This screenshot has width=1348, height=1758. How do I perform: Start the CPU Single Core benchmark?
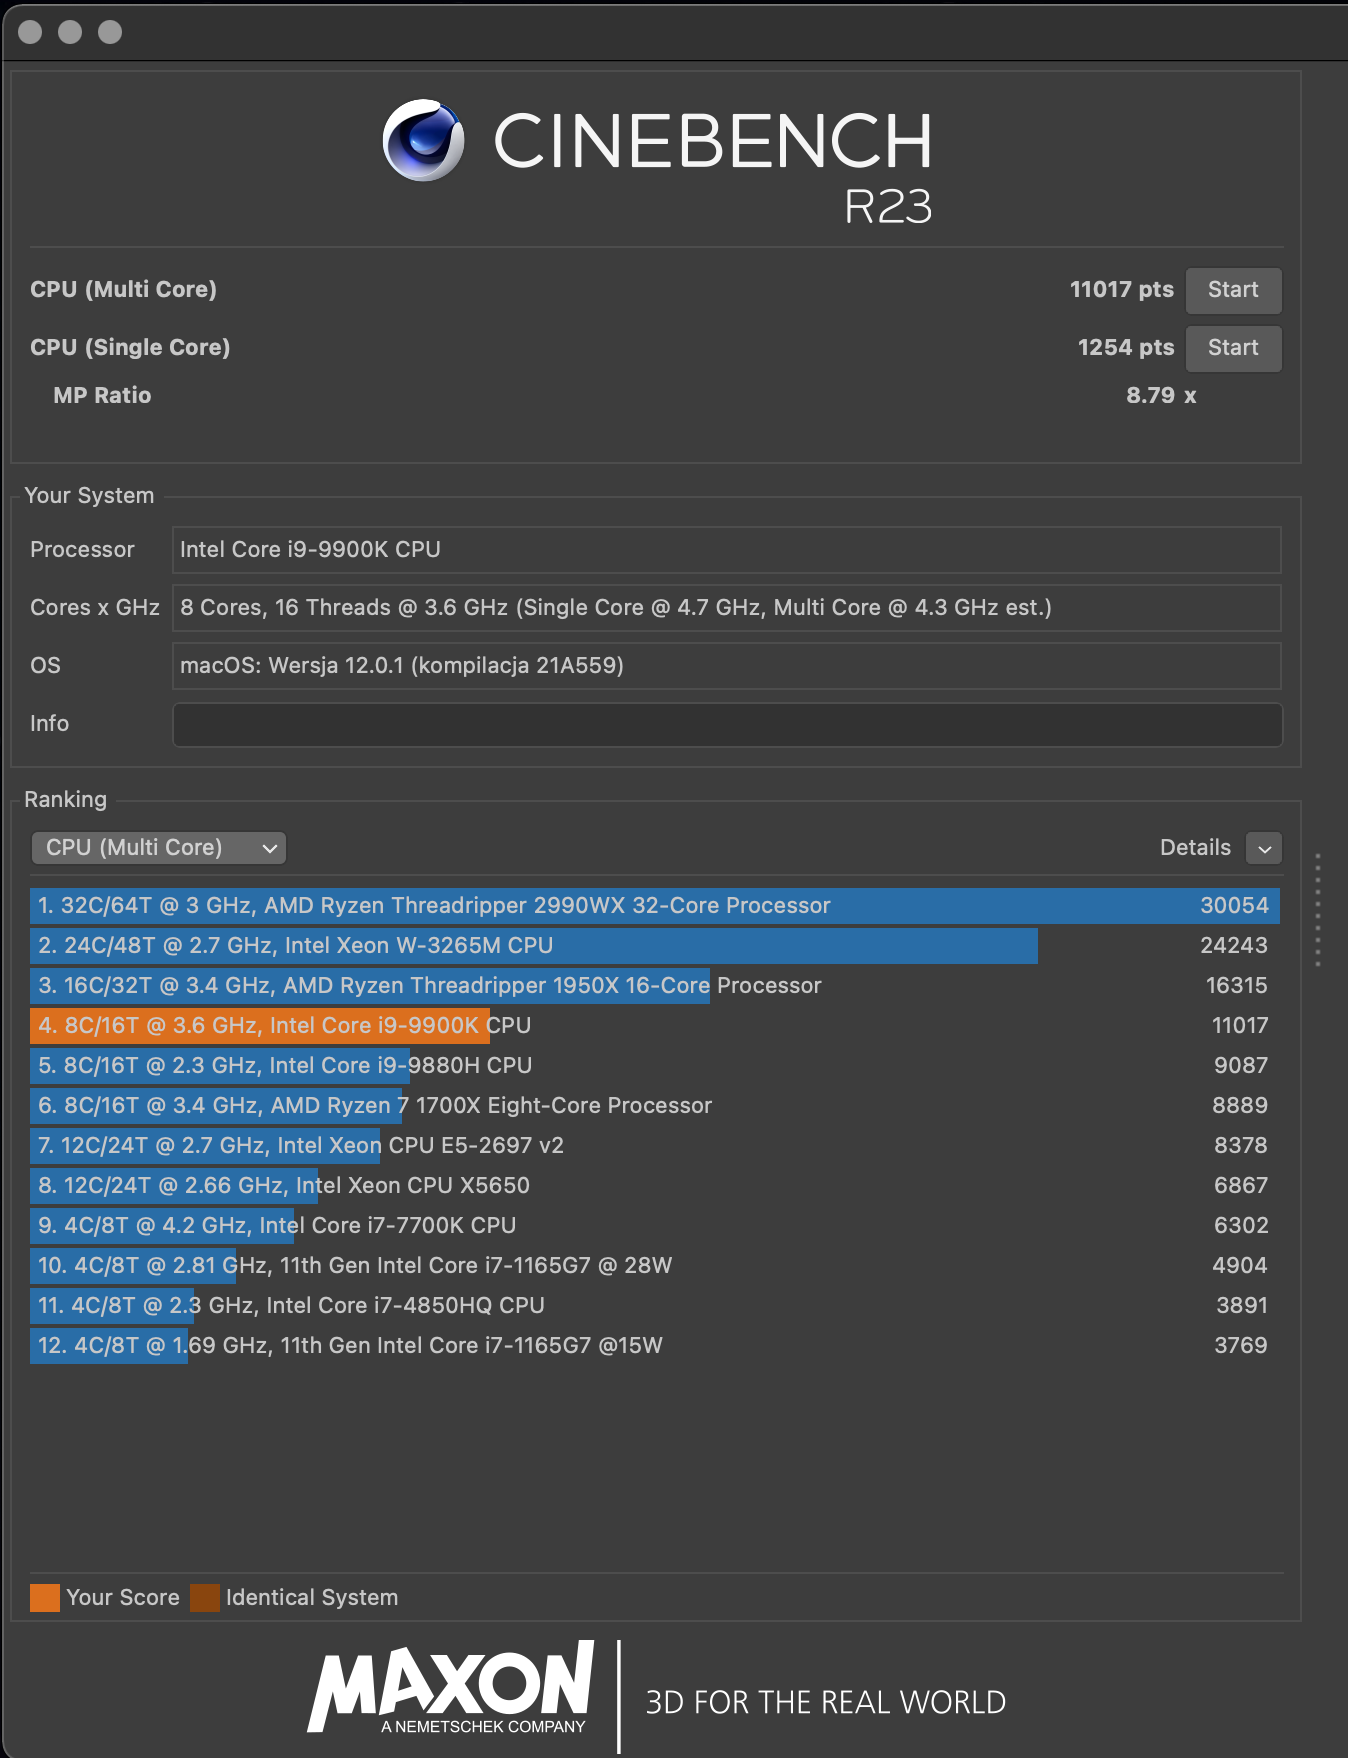tap(1233, 348)
